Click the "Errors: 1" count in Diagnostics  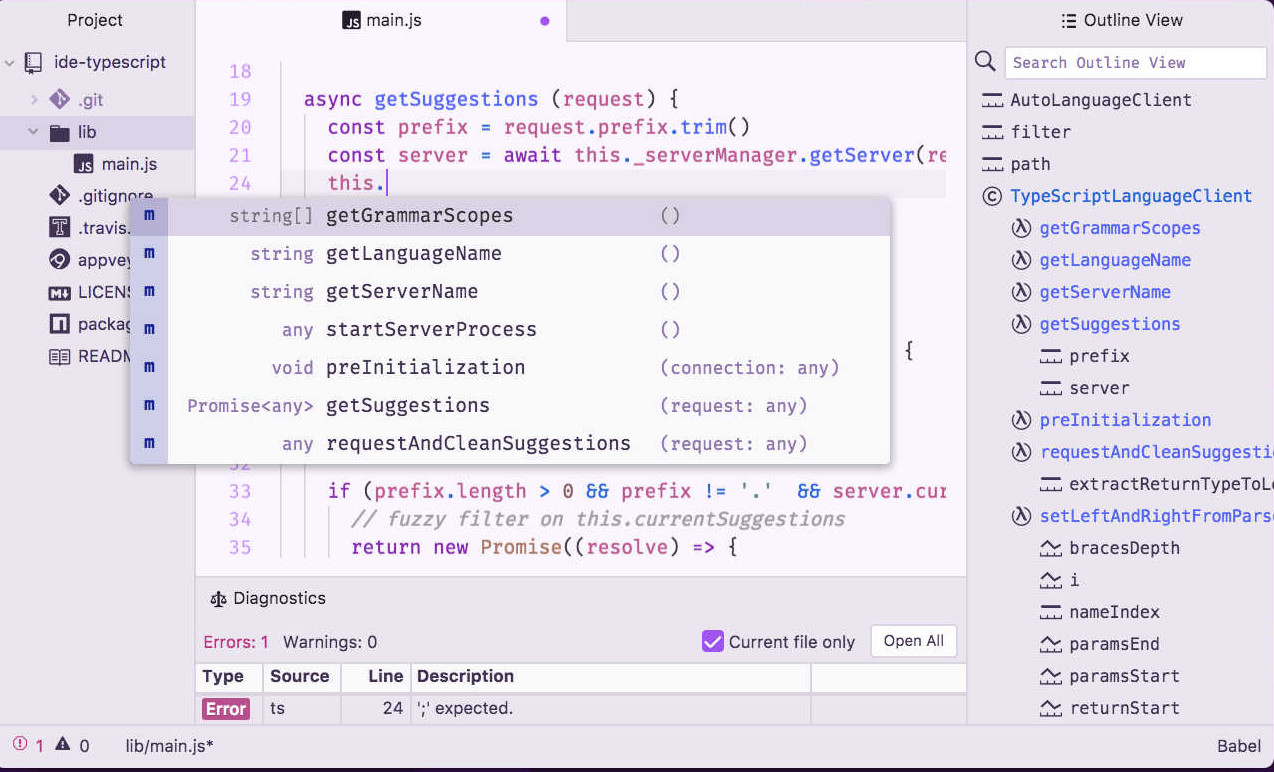(x=236, y=642)
